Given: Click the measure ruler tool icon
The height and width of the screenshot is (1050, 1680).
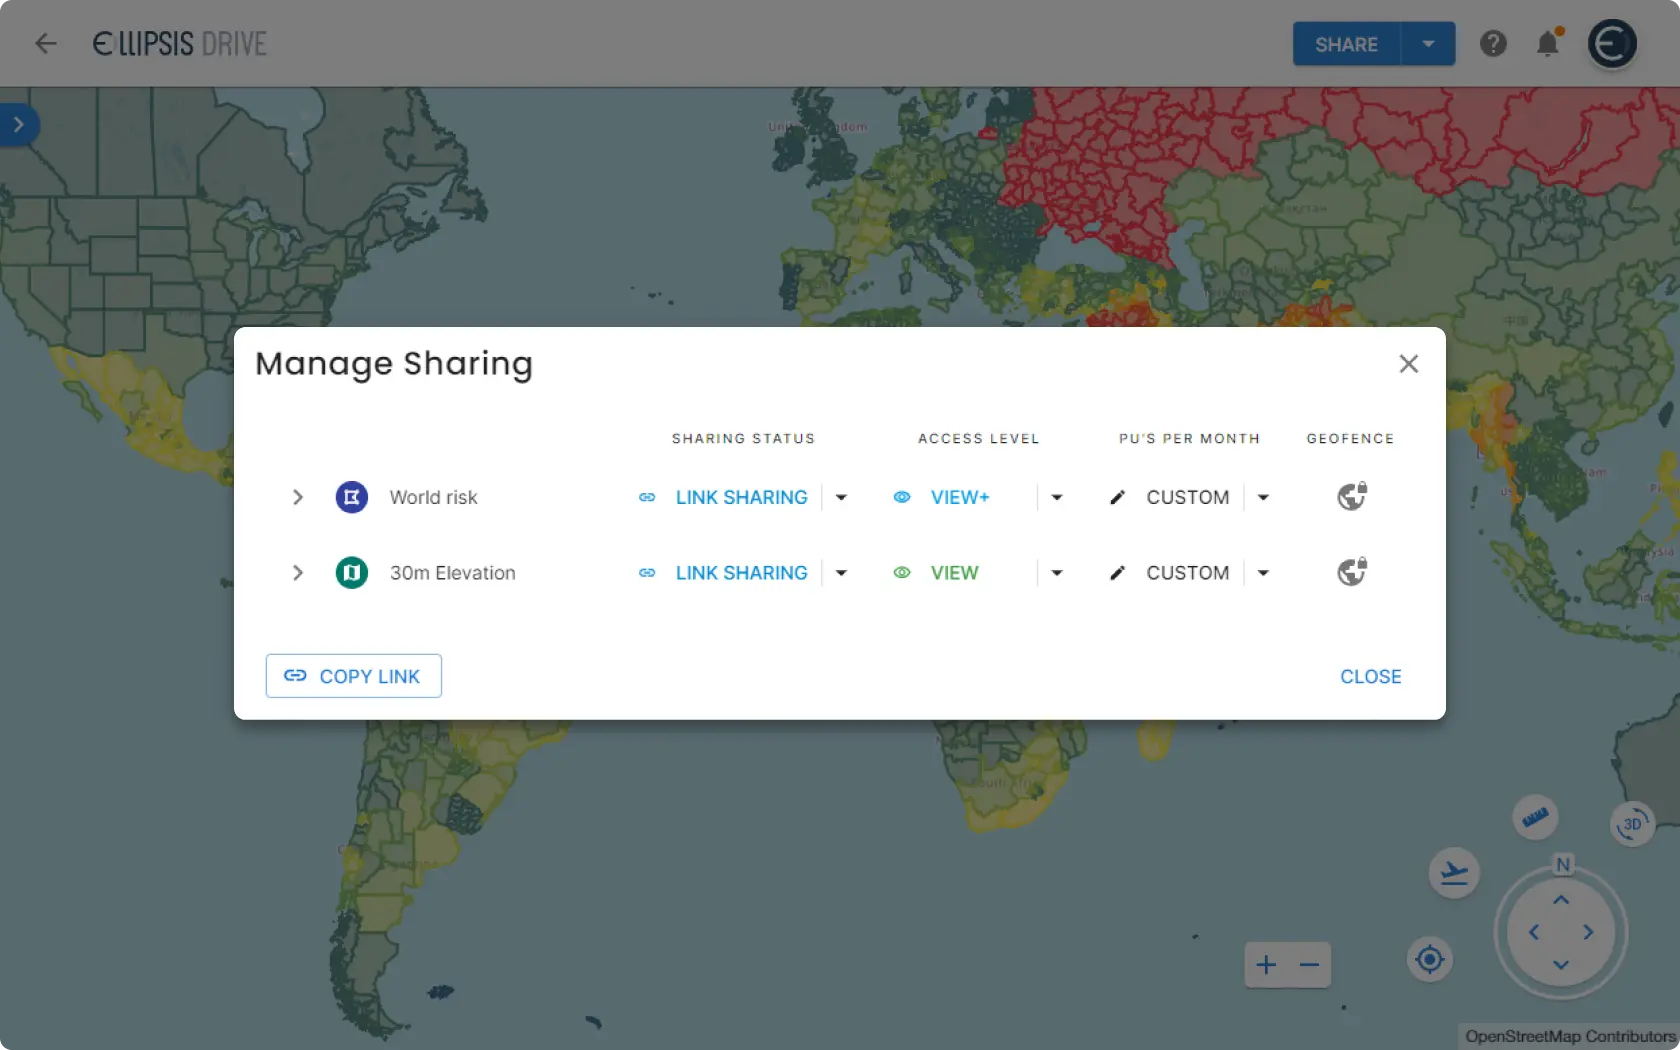Looking at the screenshot, I should (x=1535, y=819).
